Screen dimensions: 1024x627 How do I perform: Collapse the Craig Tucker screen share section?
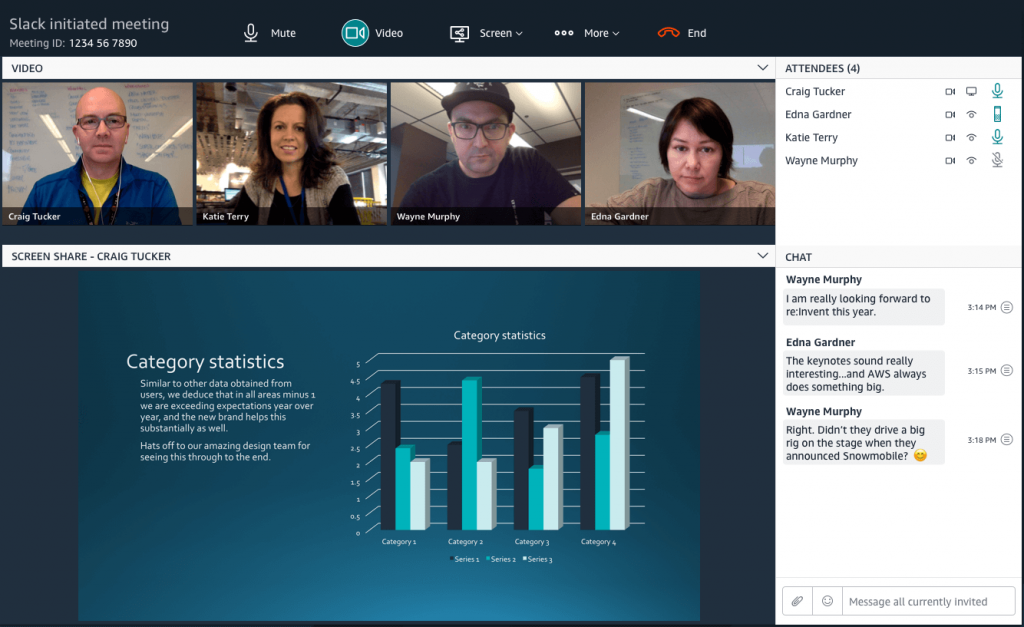point(764,255)
